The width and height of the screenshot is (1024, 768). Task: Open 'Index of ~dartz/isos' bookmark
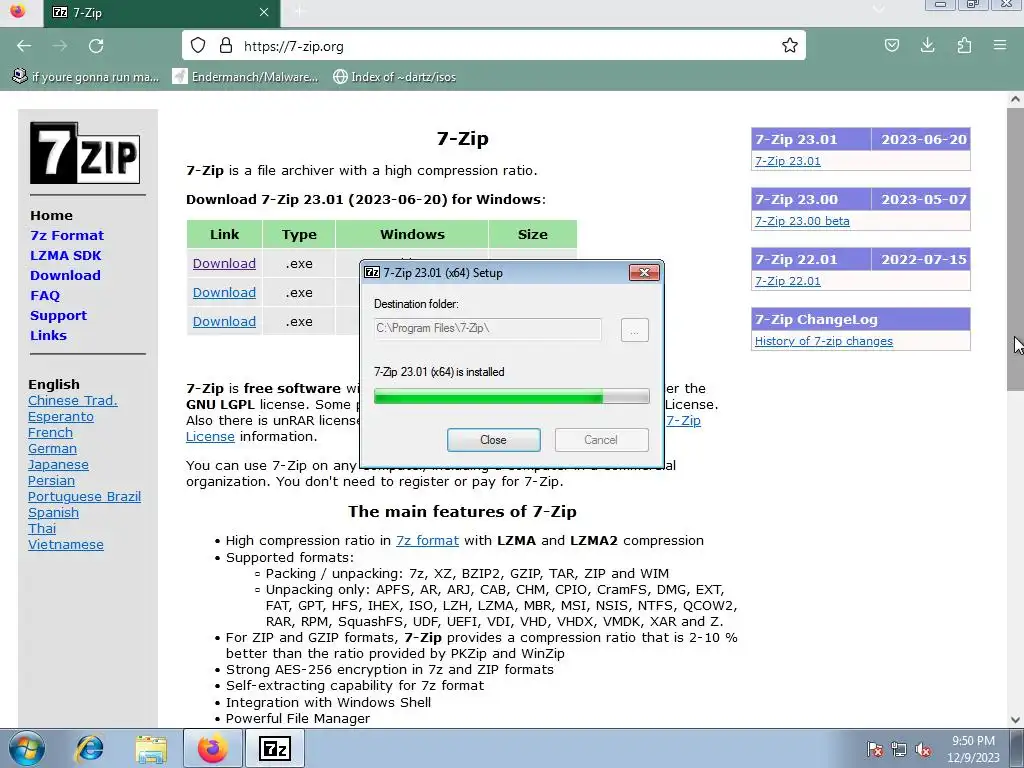pyautogui.click(x=394, y=77)
